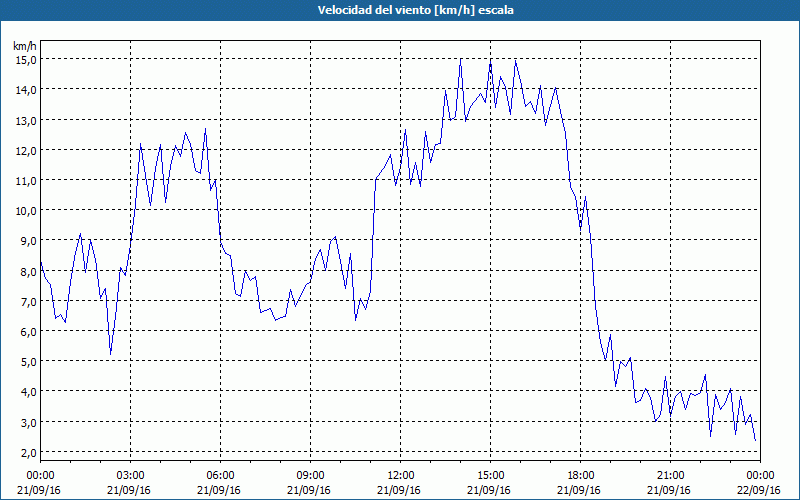Screen dimensions: 800x500
Task: Click the 15:00 time axis label
Action: pyautogui.click(x=490, y=476)
